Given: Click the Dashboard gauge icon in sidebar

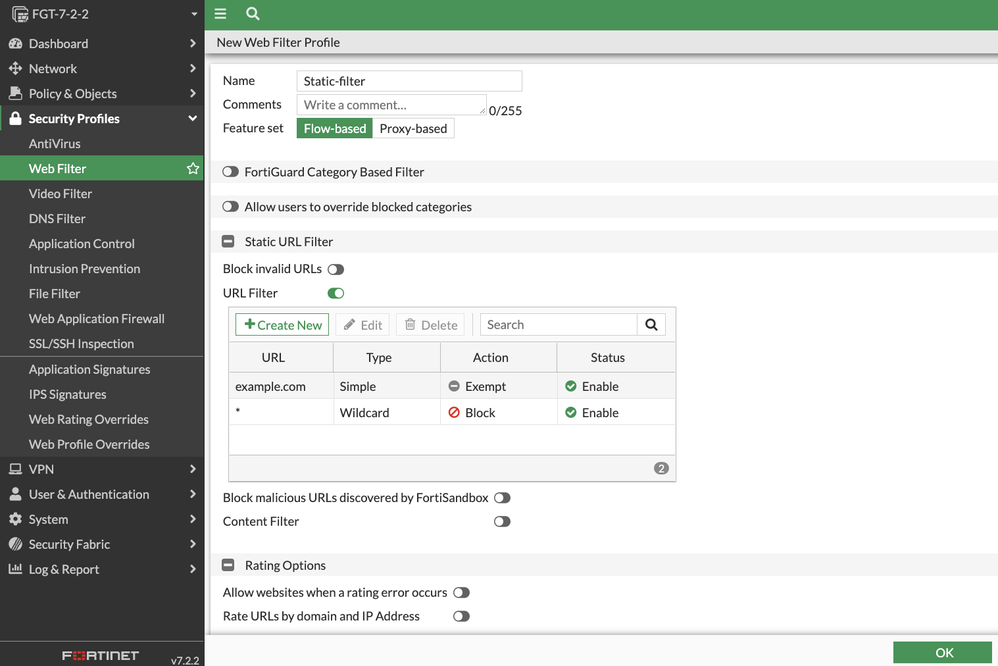Looking at the screenshot, I should pyautogui.click(x=15, y=44).
